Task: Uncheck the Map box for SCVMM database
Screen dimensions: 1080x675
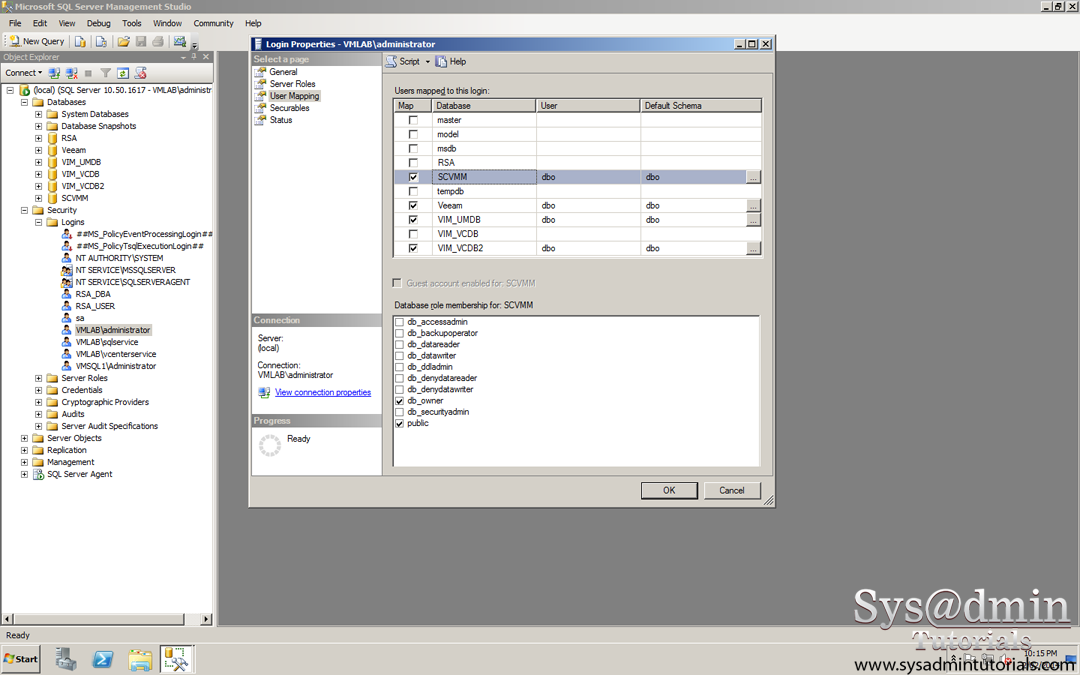Action: (413, 177)
